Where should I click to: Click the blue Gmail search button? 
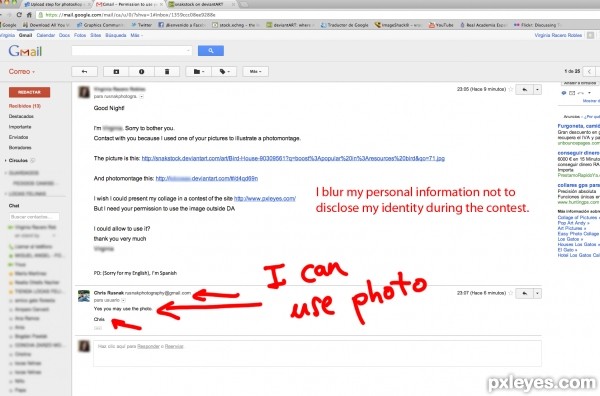pyautogui.click(x=211, y=51)
